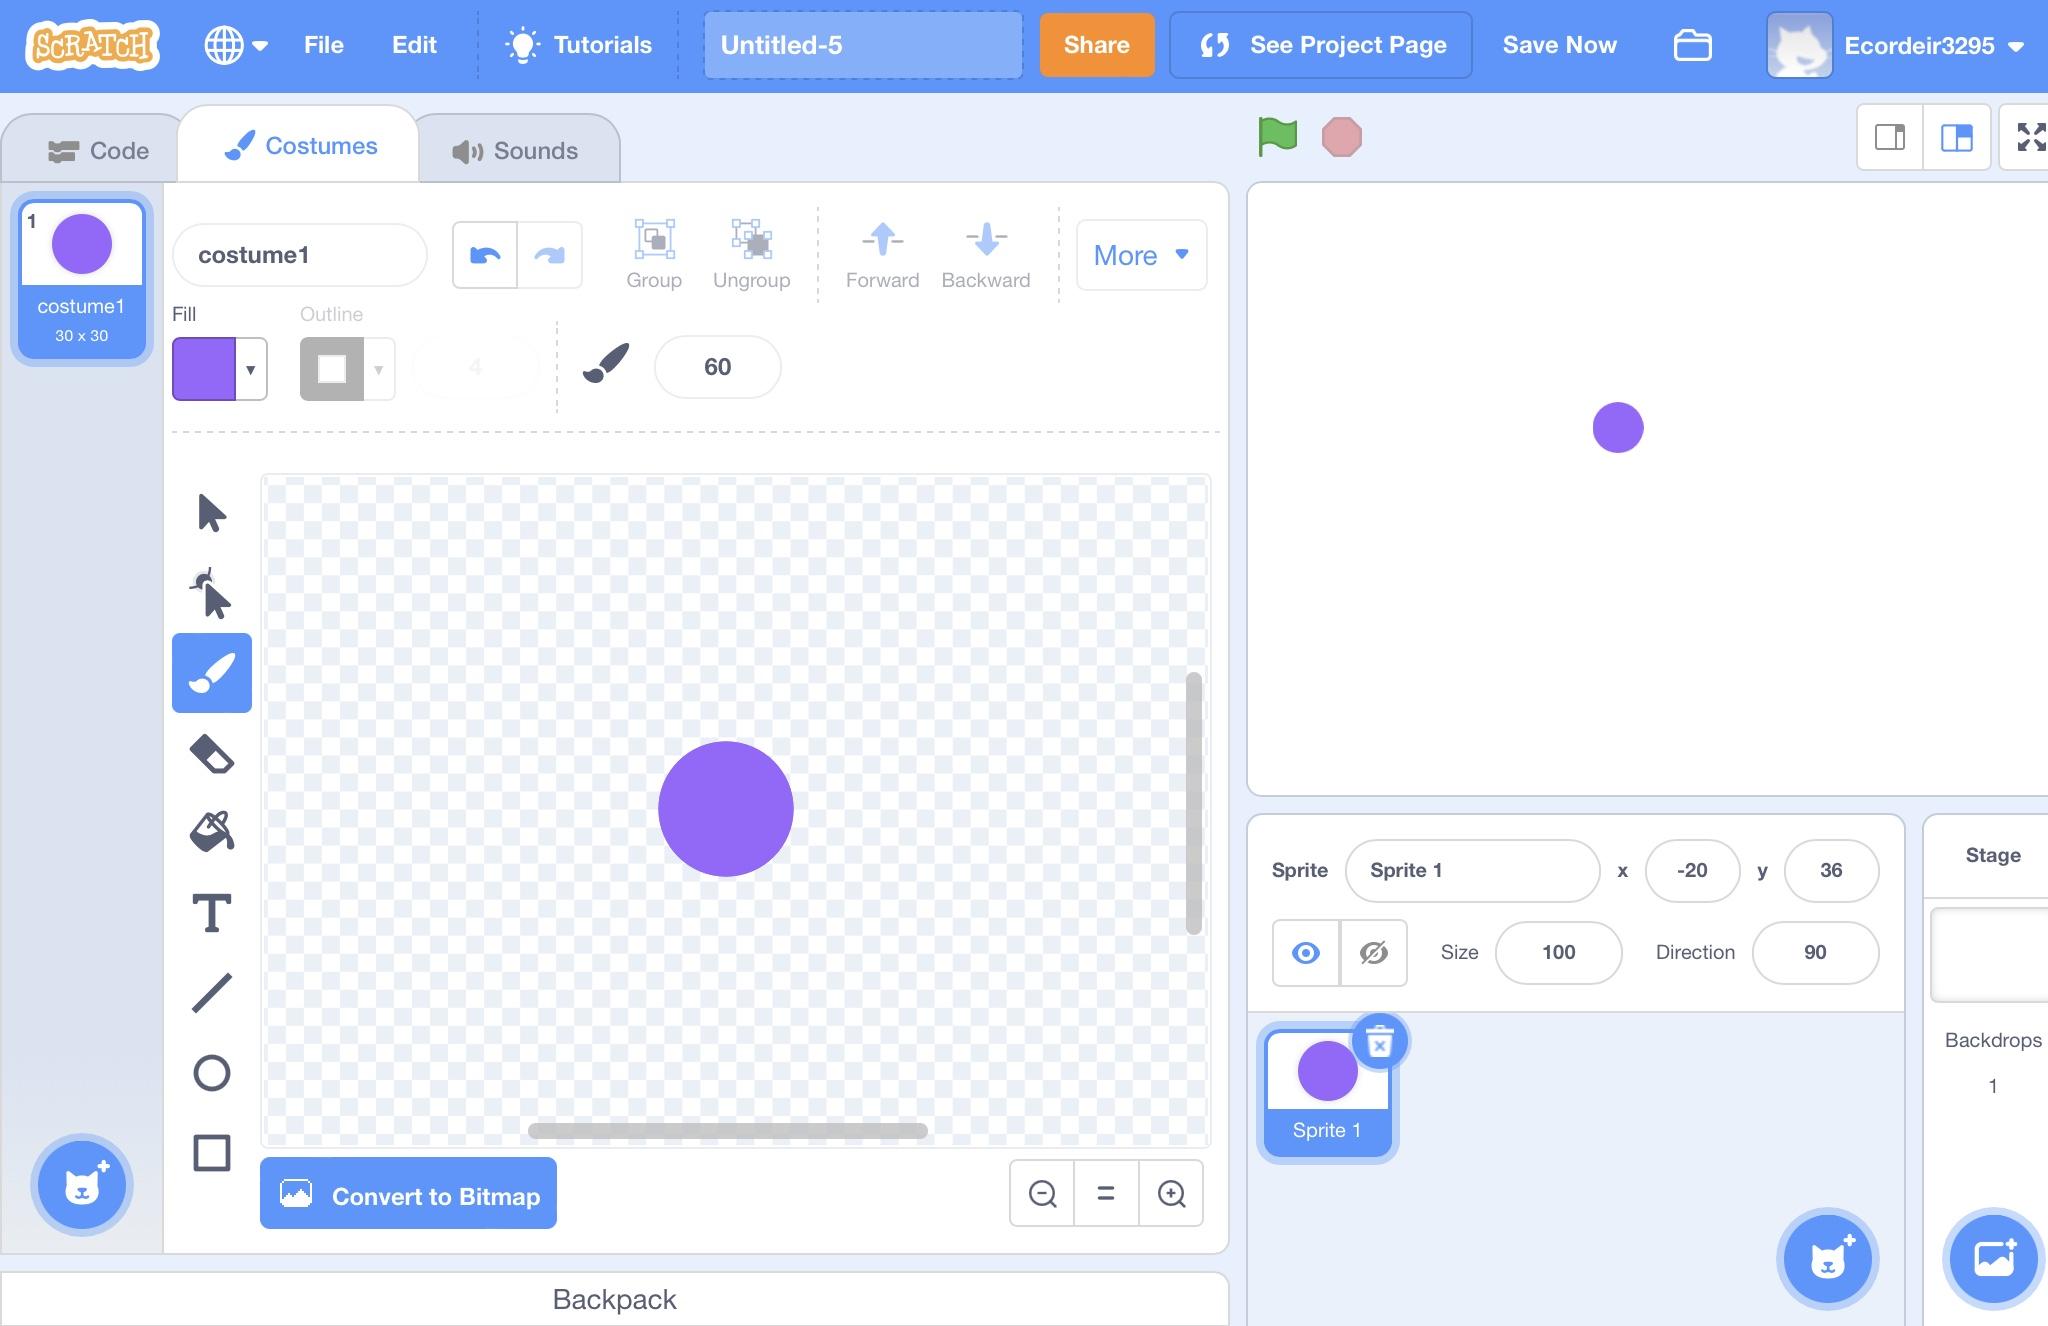Select the Reshape tool

211,594
